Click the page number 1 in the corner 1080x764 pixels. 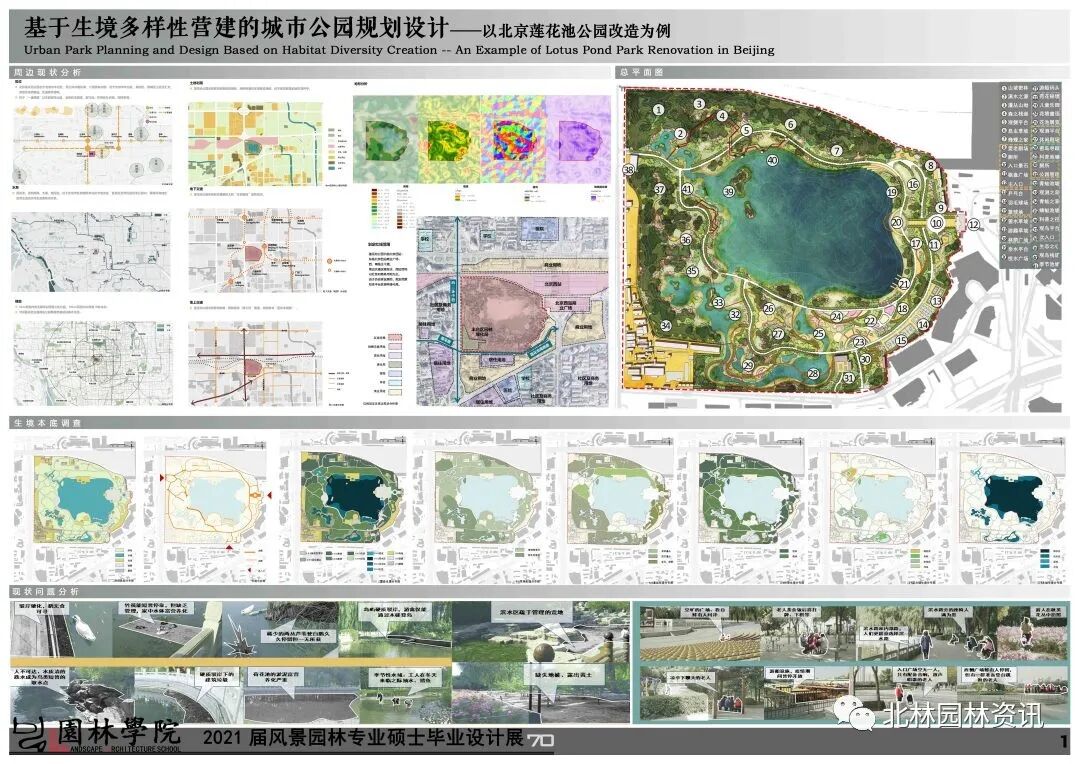(x=1064, y=741)
